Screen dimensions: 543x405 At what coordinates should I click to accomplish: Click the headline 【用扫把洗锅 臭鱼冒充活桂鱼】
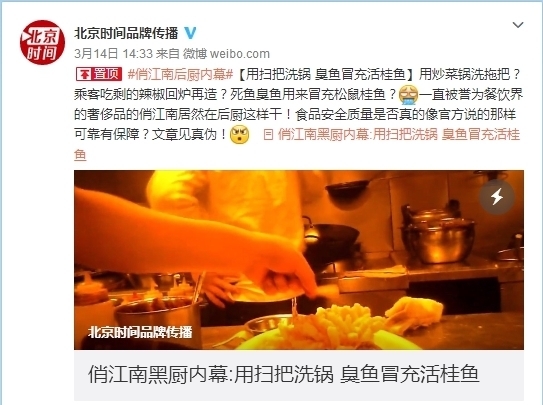326,74
